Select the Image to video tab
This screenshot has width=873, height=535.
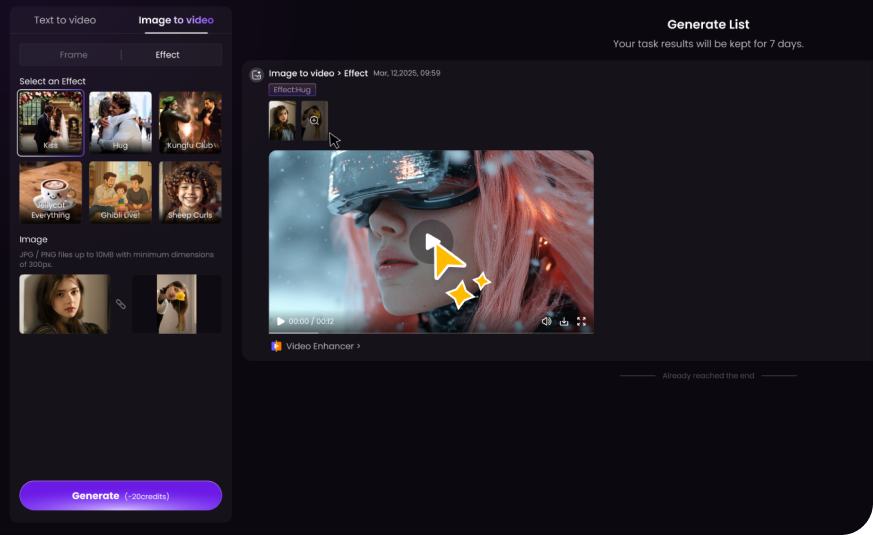(x=176, y=20)
